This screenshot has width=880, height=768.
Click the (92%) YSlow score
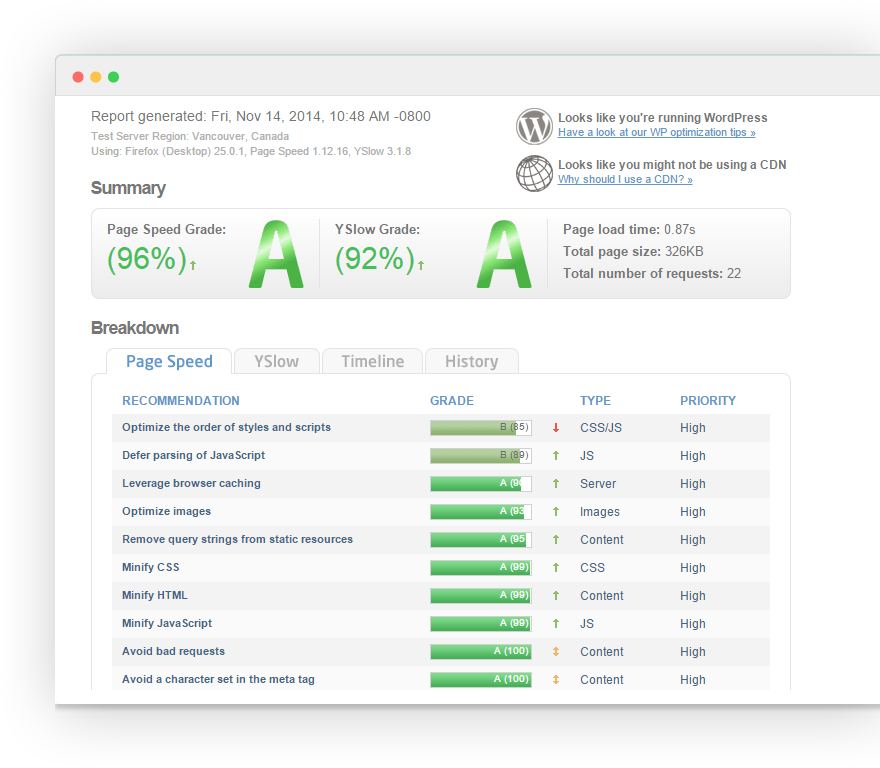pyautogui.click(x=374, y=259)
